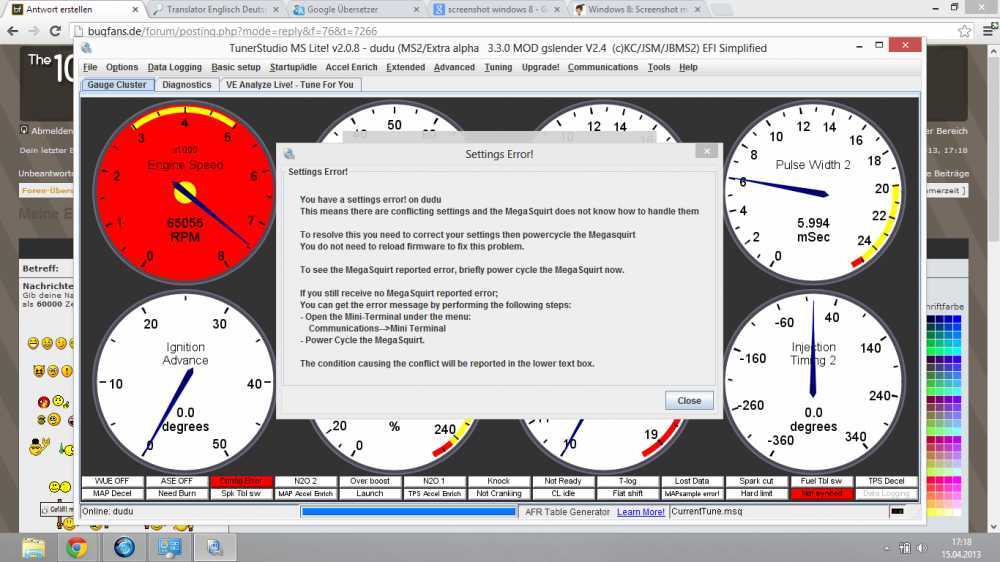Click the volume icon in system tray
This screenshot has height=562, width=1000.
[921, 547]
